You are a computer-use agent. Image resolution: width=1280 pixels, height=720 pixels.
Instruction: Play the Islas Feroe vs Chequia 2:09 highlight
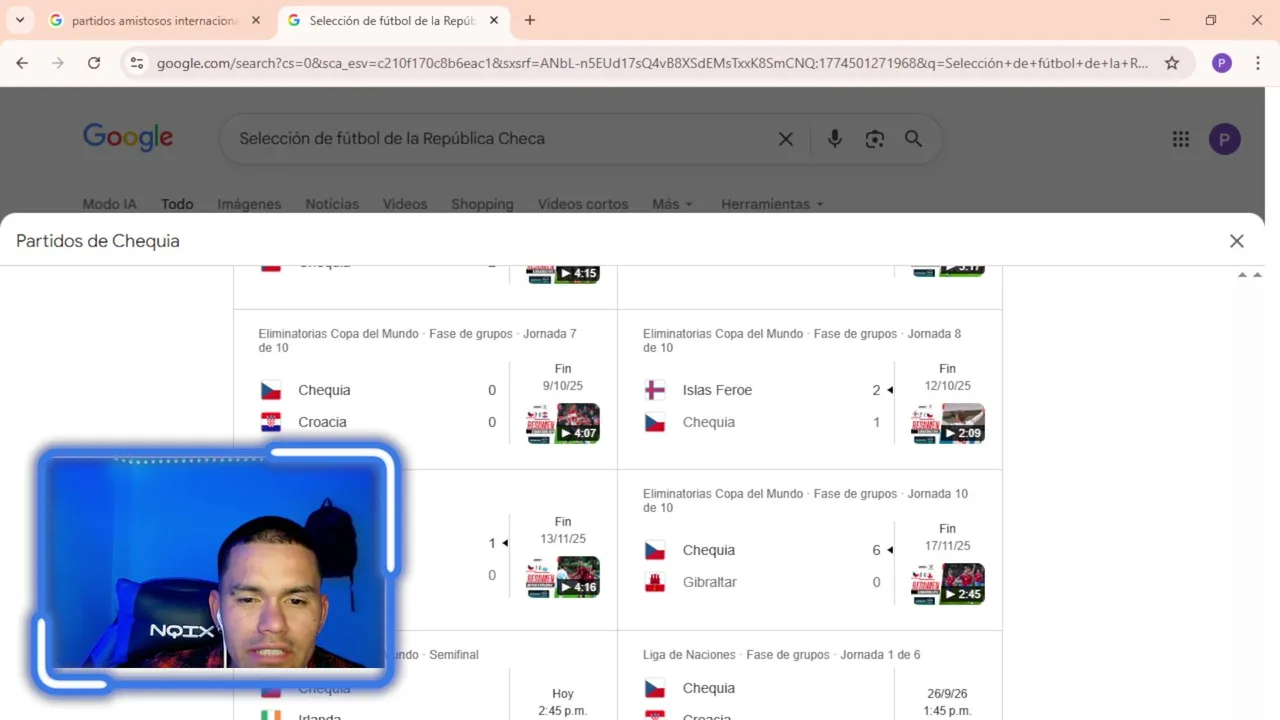click(x=948, y=423)
